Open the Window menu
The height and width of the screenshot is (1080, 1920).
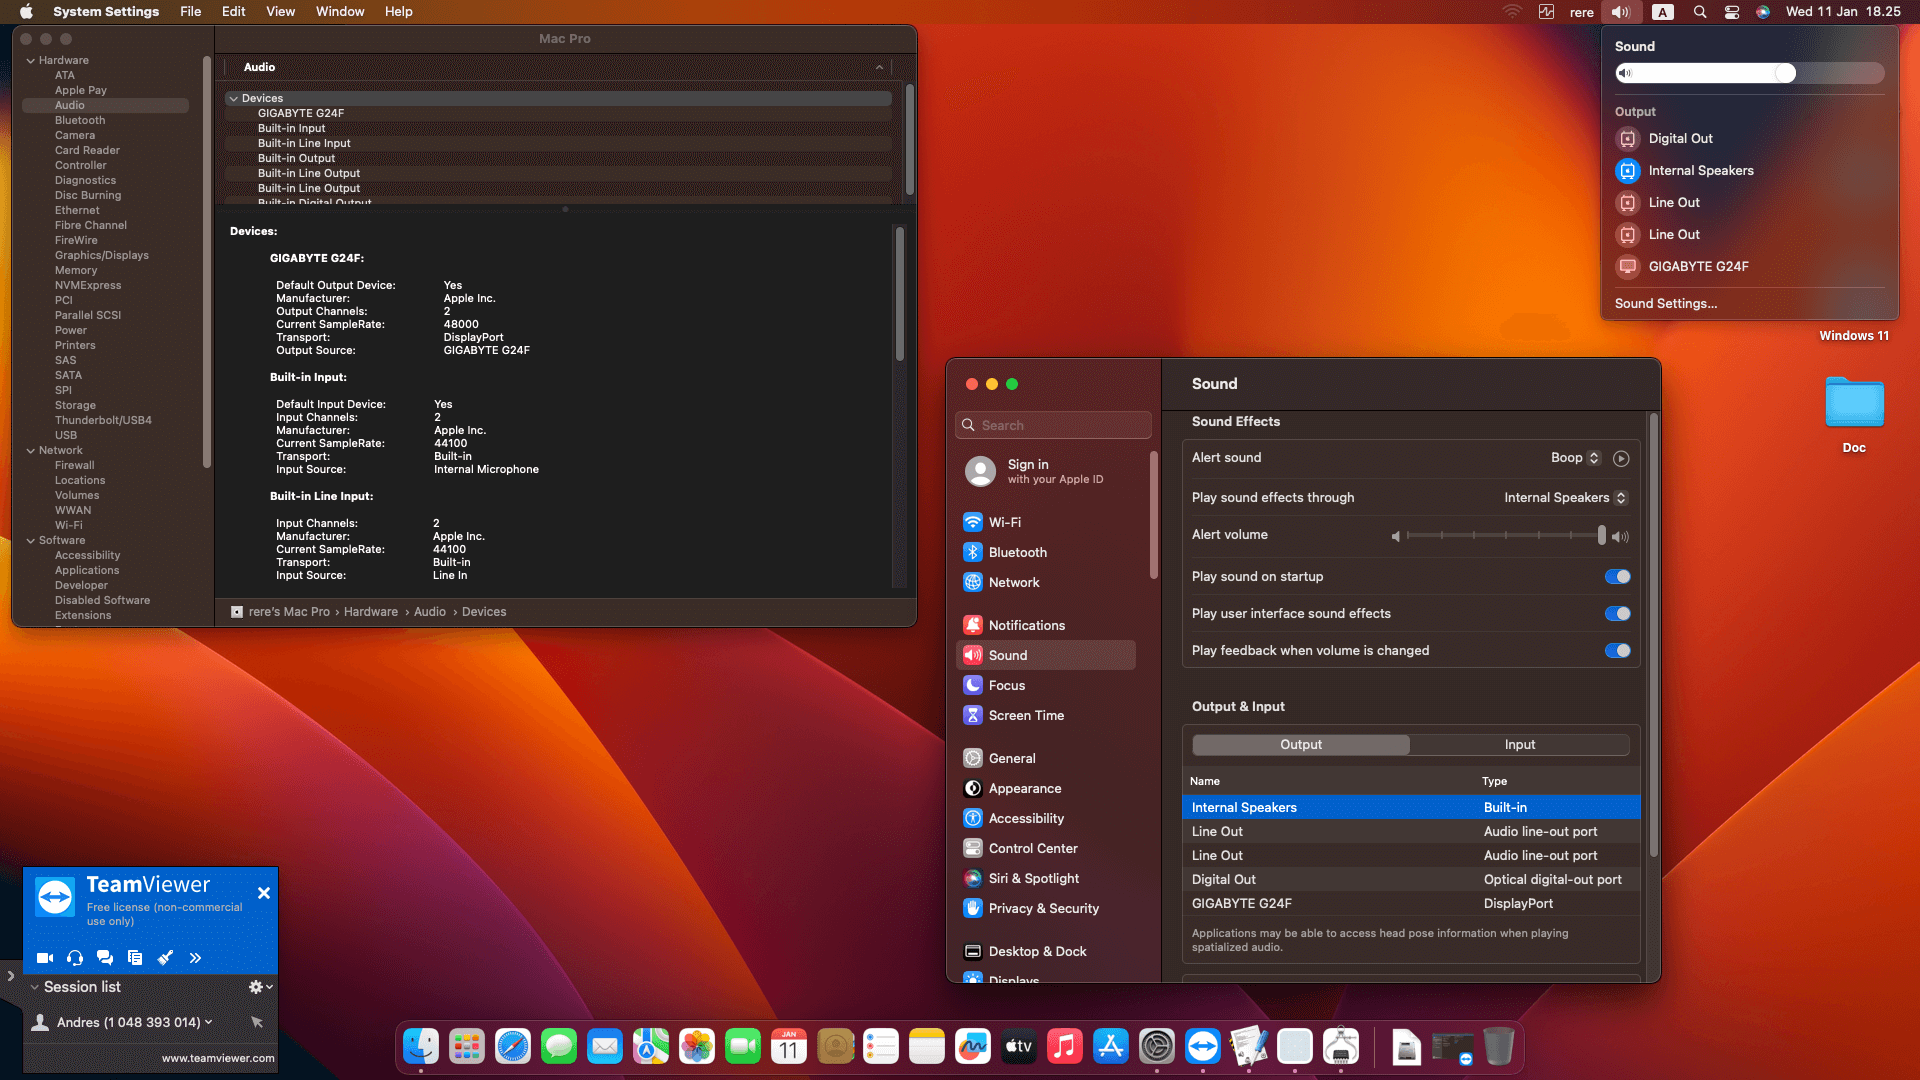pyautogui.click(x=340, y=12)
